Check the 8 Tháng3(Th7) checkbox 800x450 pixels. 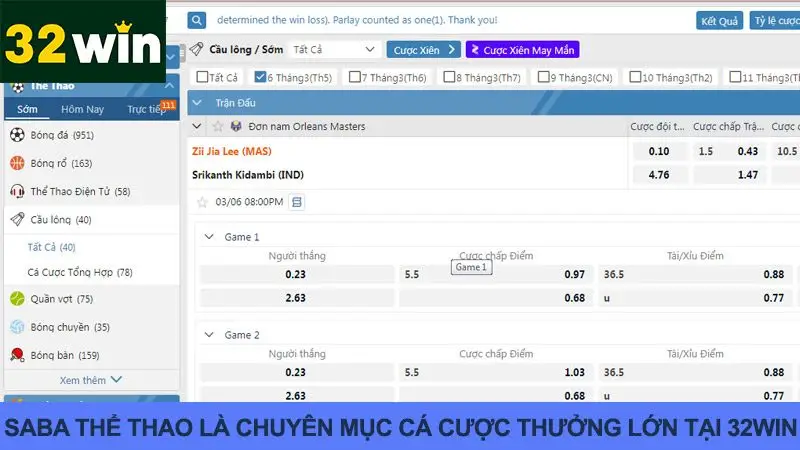(x=449, y=77)
